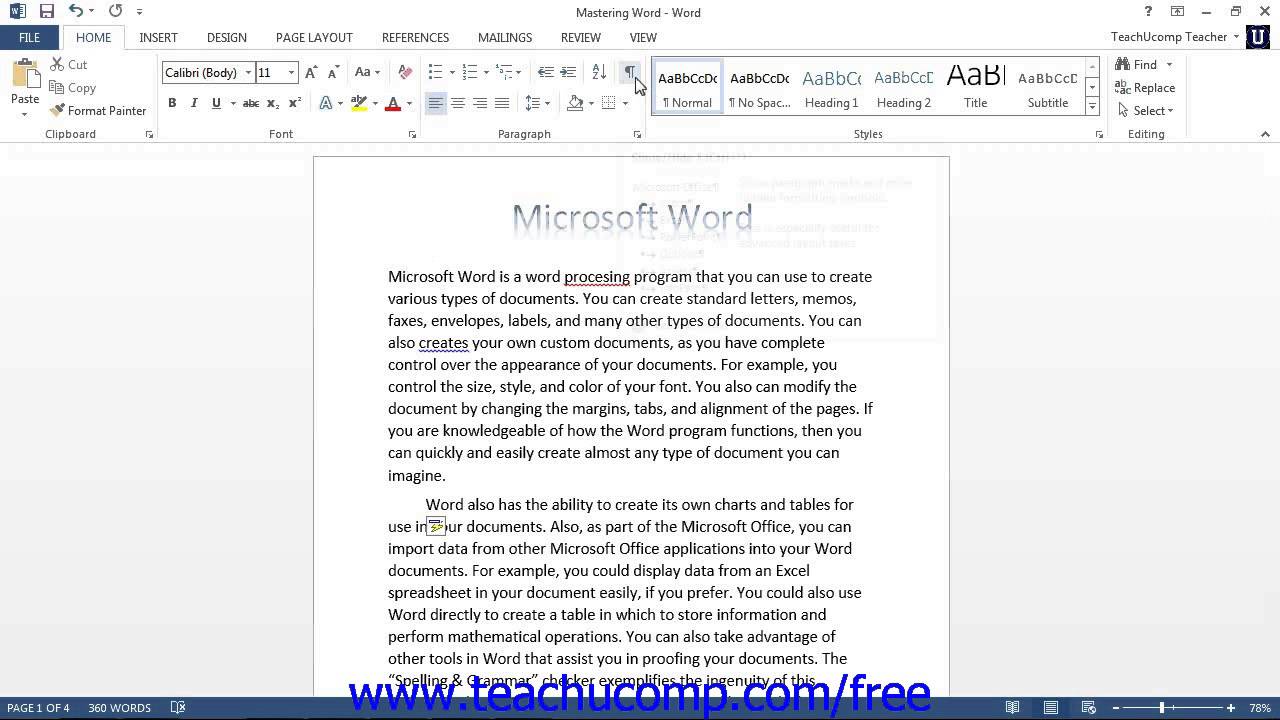Open Paragraph dialog box launcher

point(637,134)
